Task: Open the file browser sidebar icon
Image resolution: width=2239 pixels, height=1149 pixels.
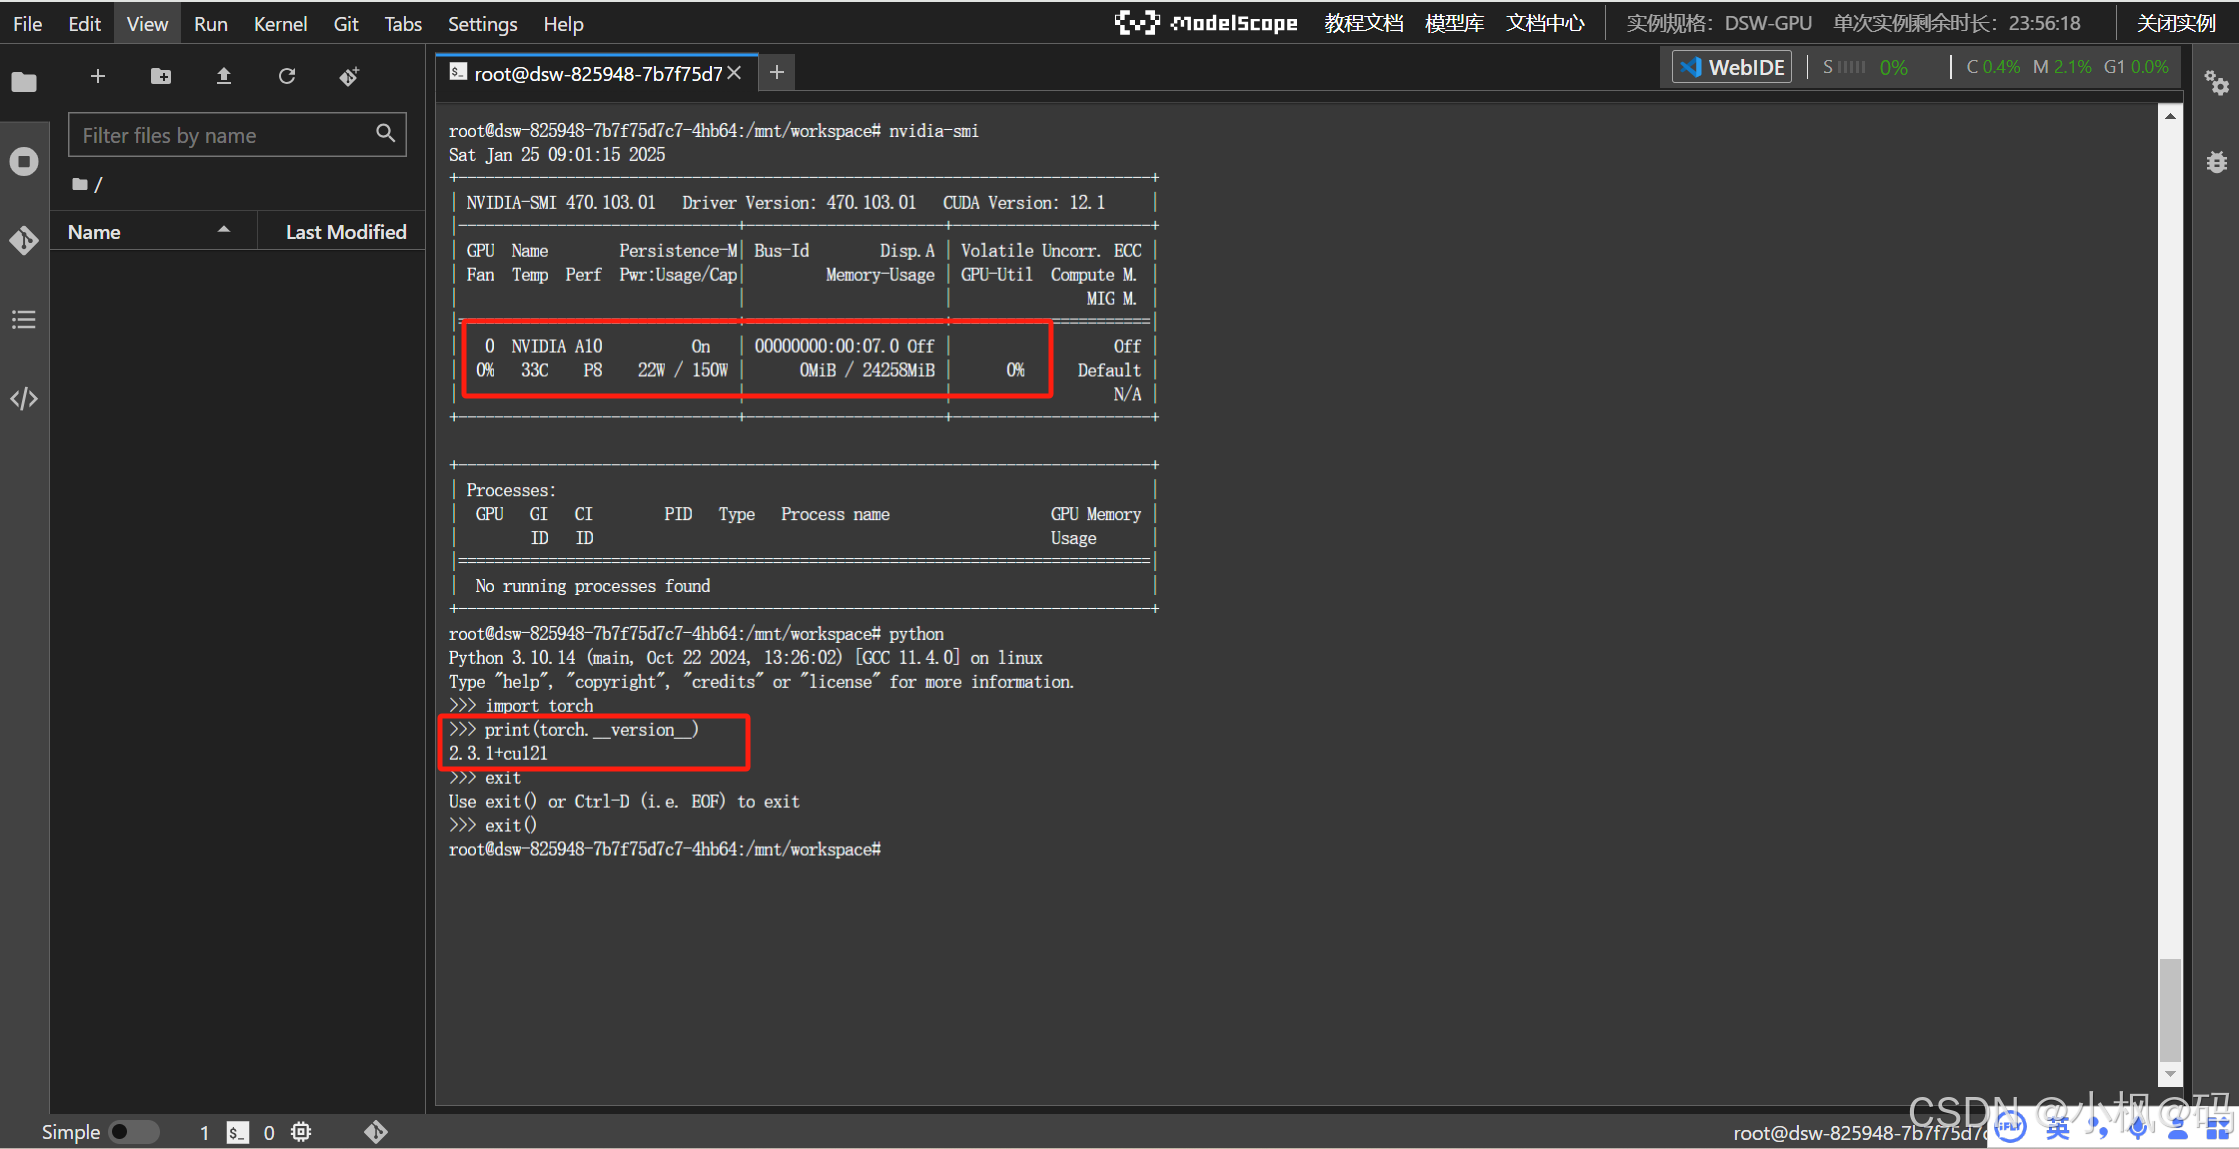Action: point(24,82)
